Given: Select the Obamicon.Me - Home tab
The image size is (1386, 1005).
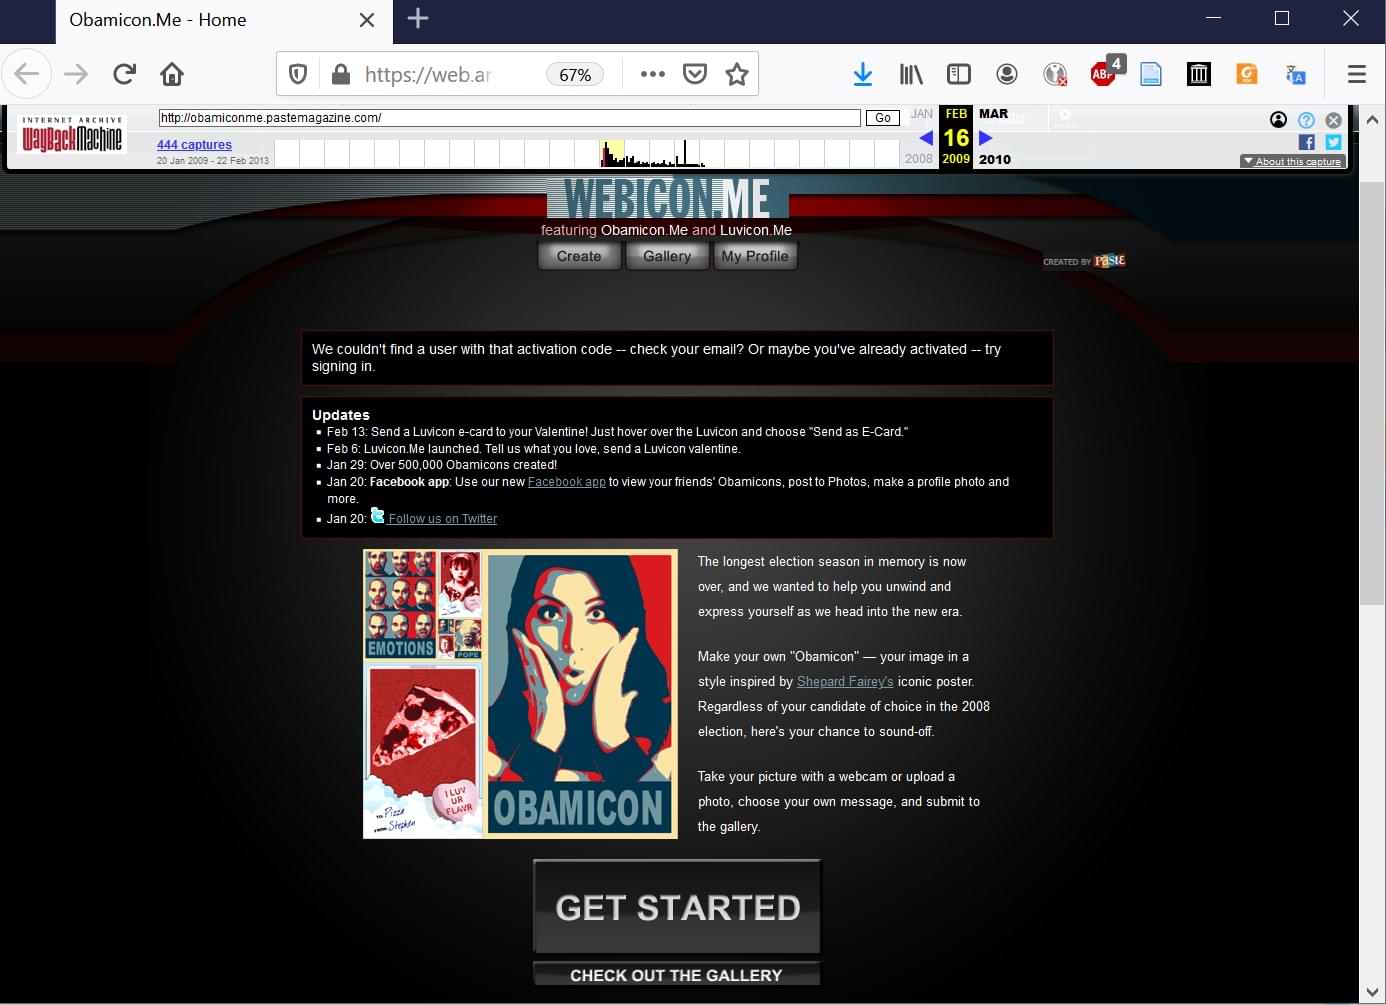Looking at the screenshot, I should 224,21.
